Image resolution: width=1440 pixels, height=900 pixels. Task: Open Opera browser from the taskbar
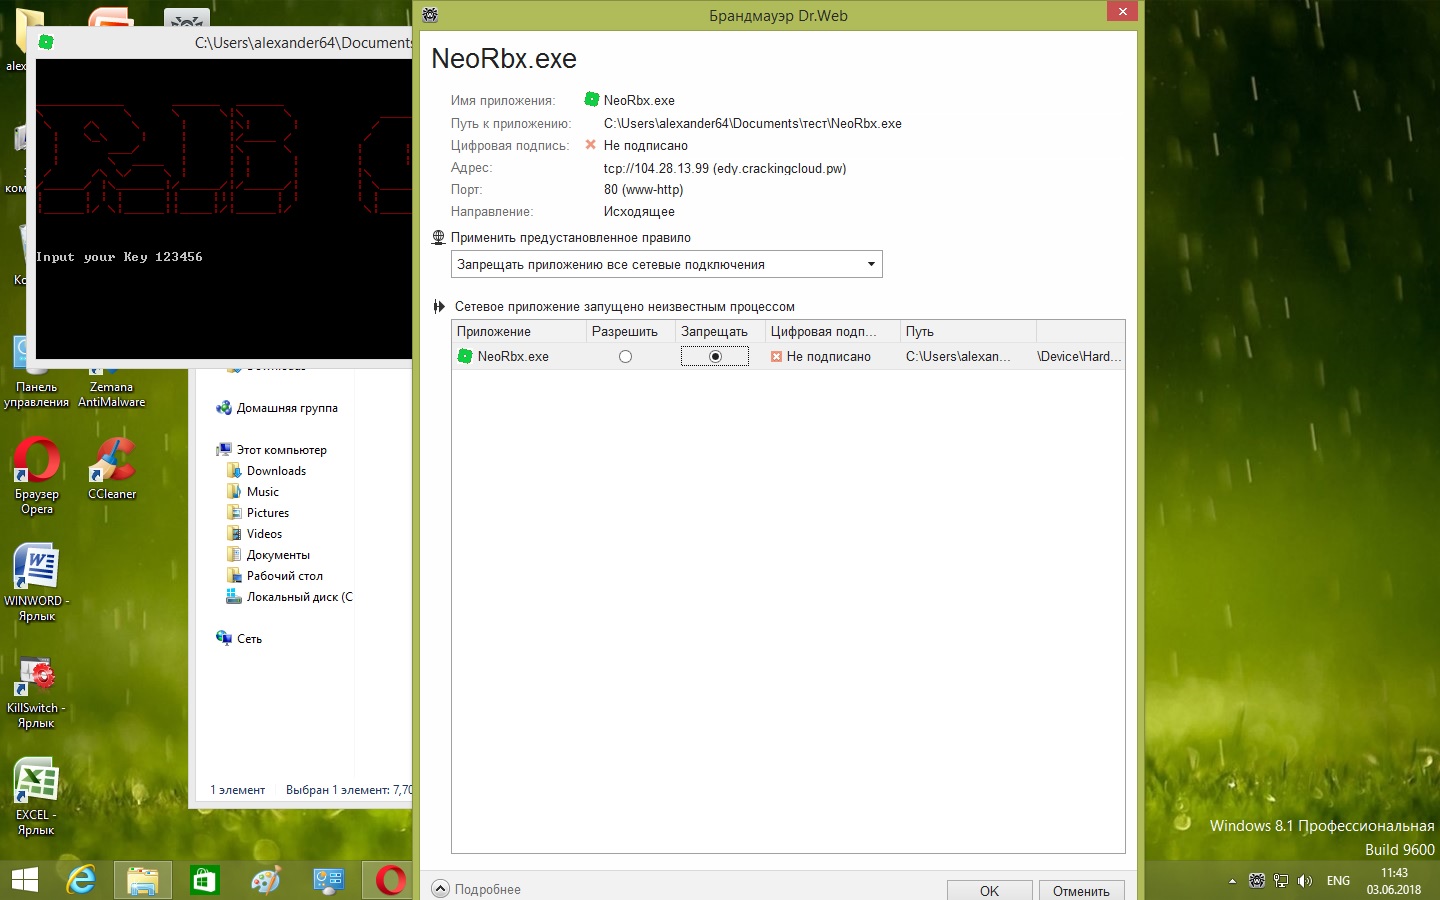click(390, 880)
